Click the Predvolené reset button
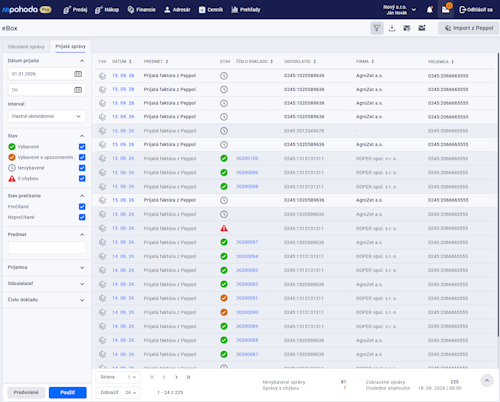This screenshot has width=500, height=402. (x=26, y=392)
